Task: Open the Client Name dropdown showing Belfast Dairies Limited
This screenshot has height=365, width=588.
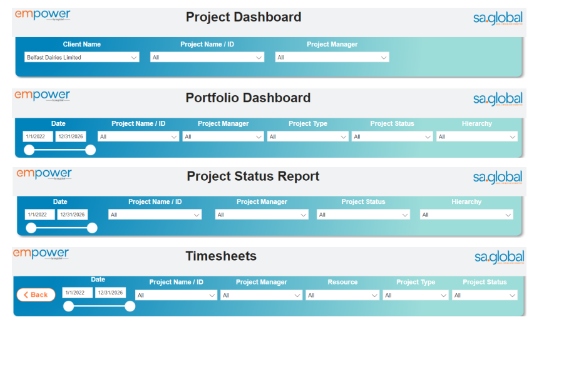Action: (82, 57)
